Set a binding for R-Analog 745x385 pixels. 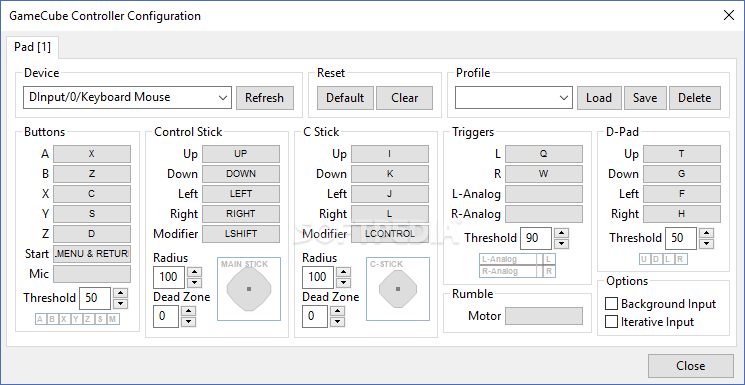click(x=544, y=214)
